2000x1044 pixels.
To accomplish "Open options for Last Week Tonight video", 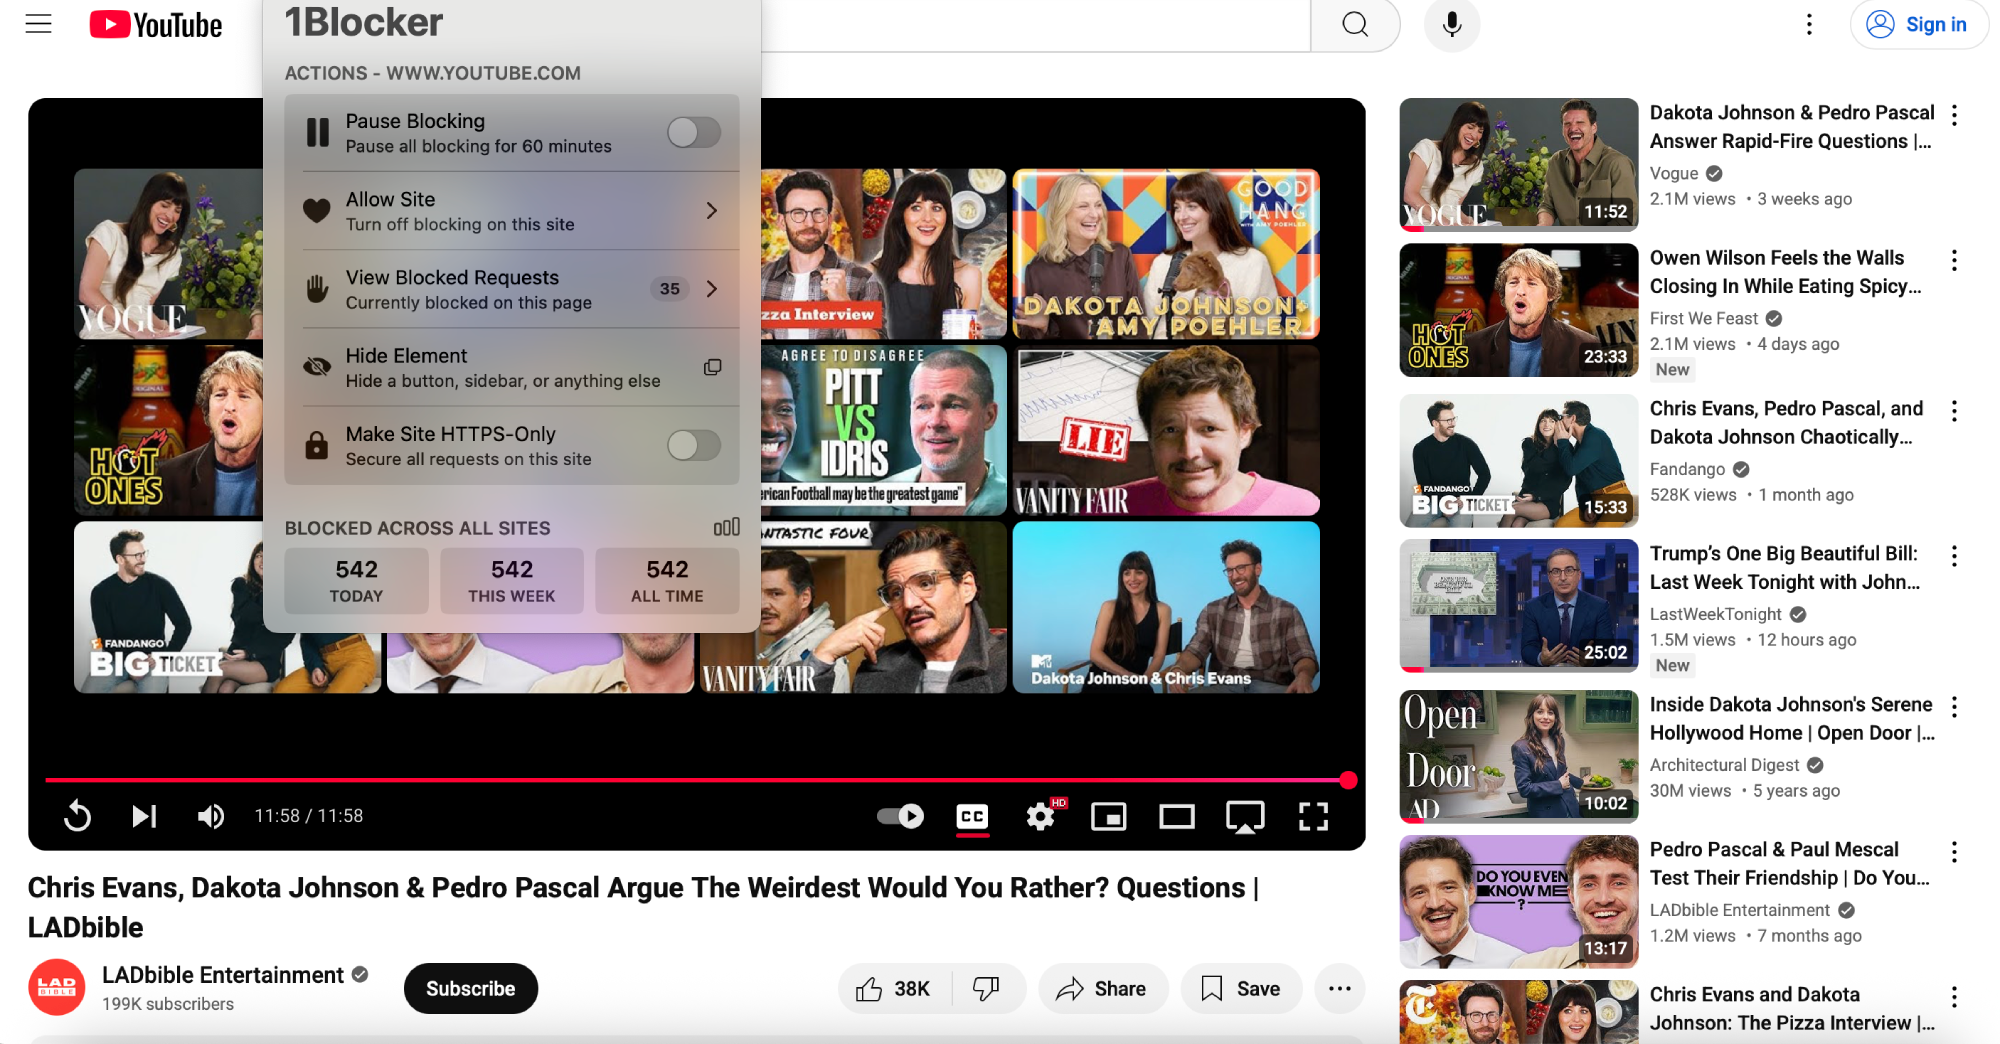I will pos(1954,555).
